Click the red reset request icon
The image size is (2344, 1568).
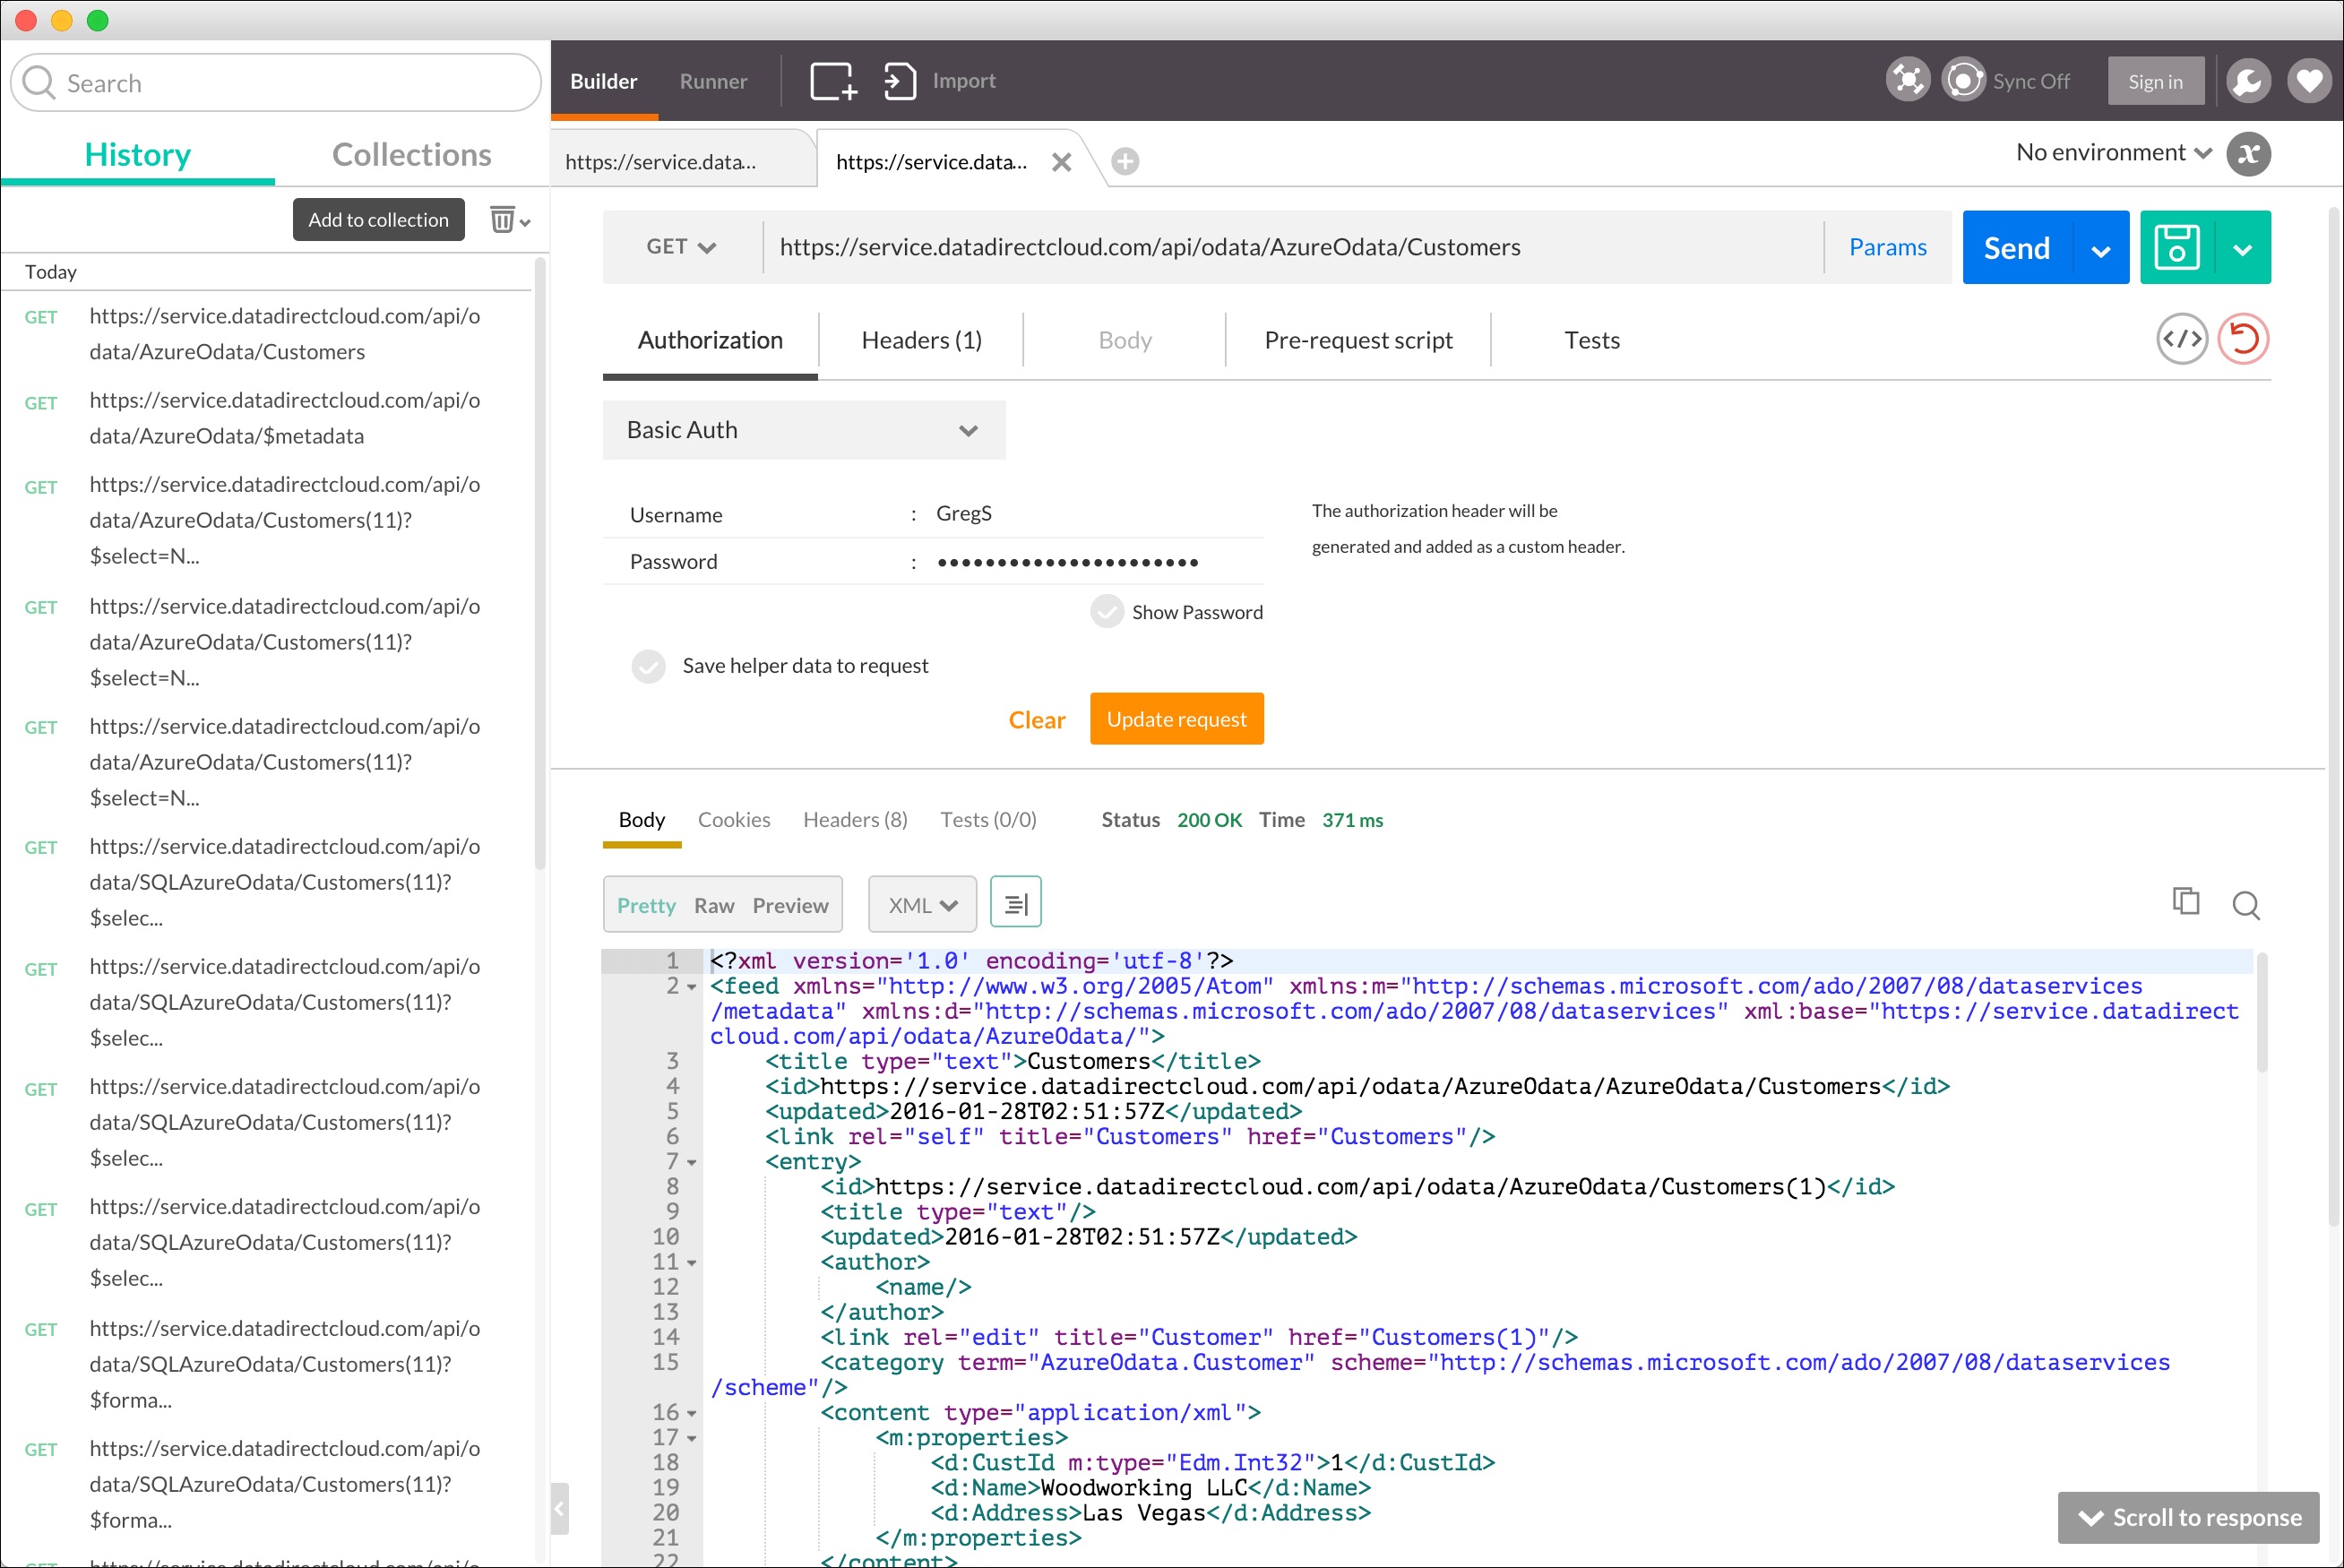(2243, 340)
